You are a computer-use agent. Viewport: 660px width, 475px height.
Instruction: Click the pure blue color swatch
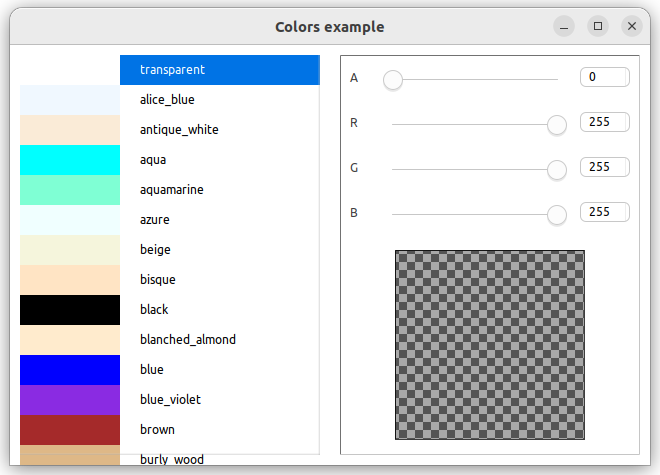point(70,370)
